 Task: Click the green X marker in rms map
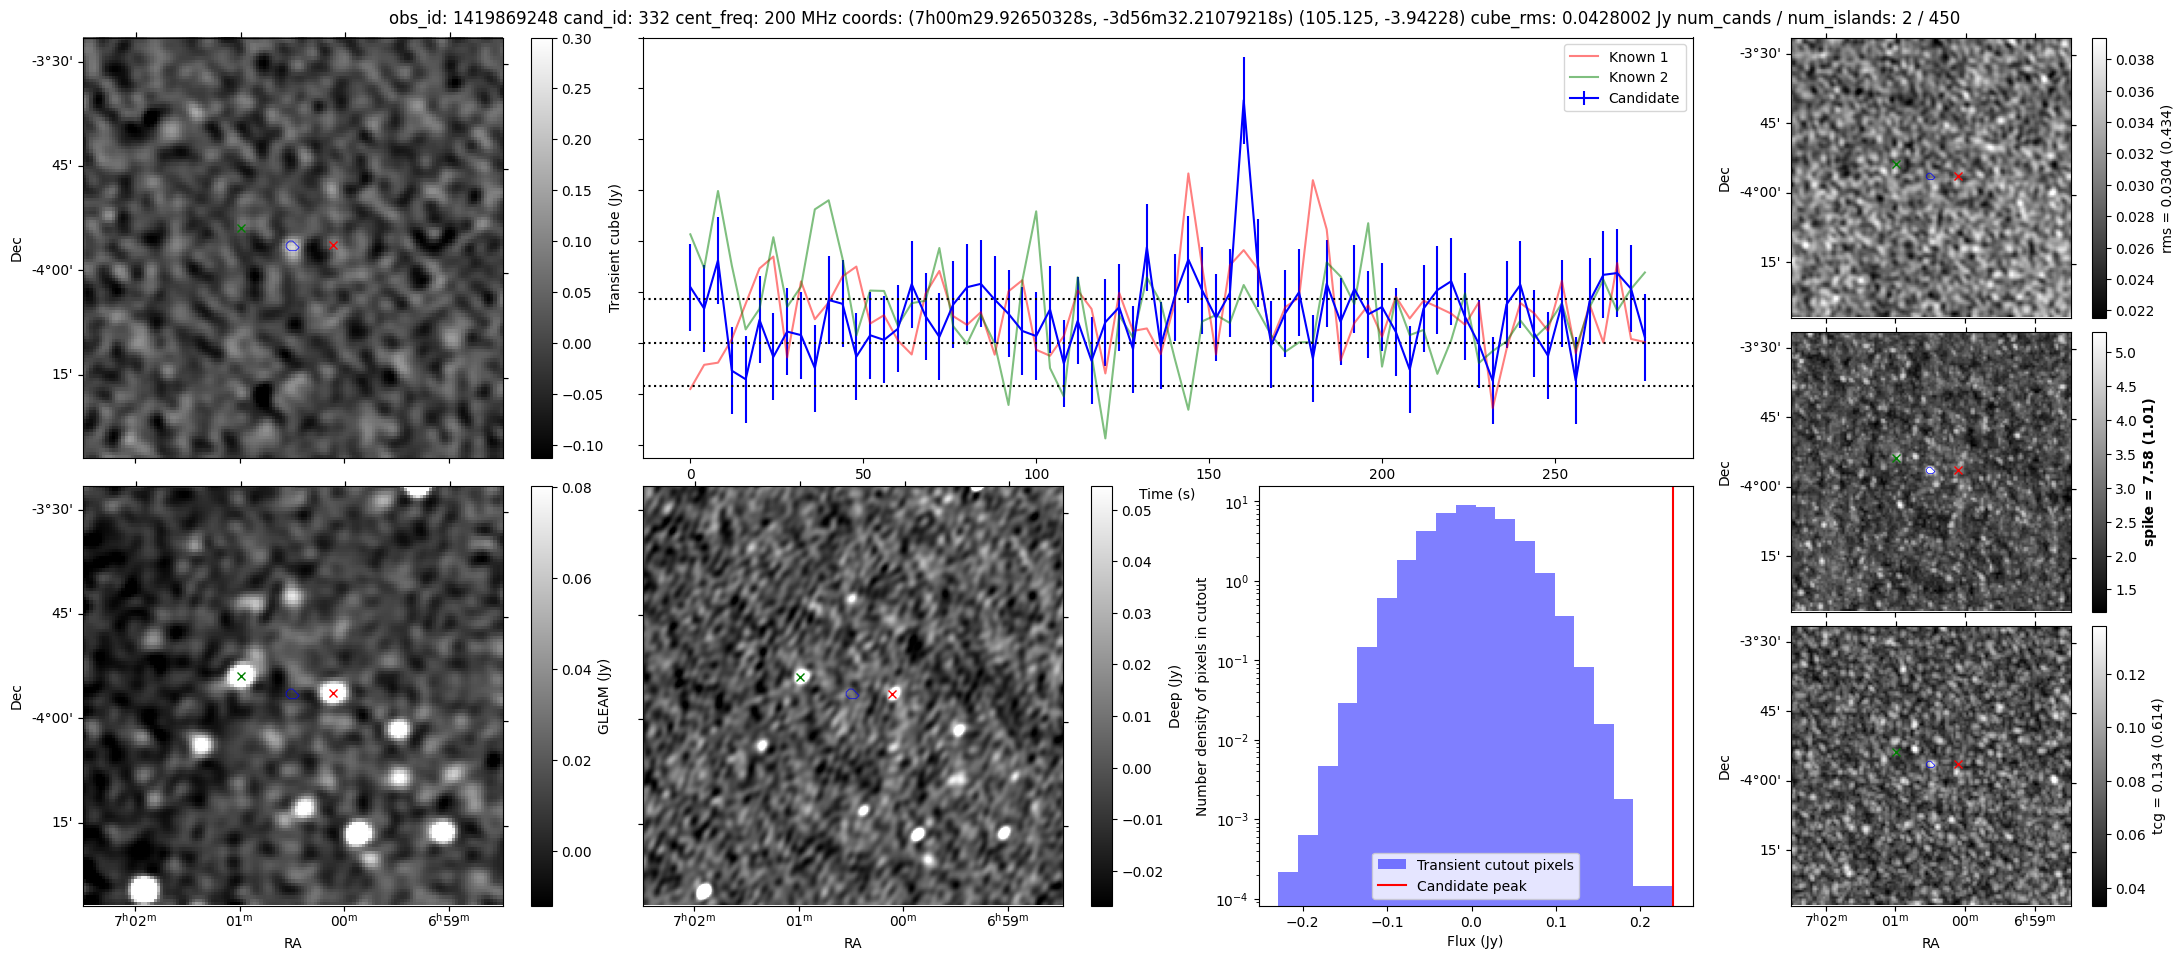point(1896,164)
